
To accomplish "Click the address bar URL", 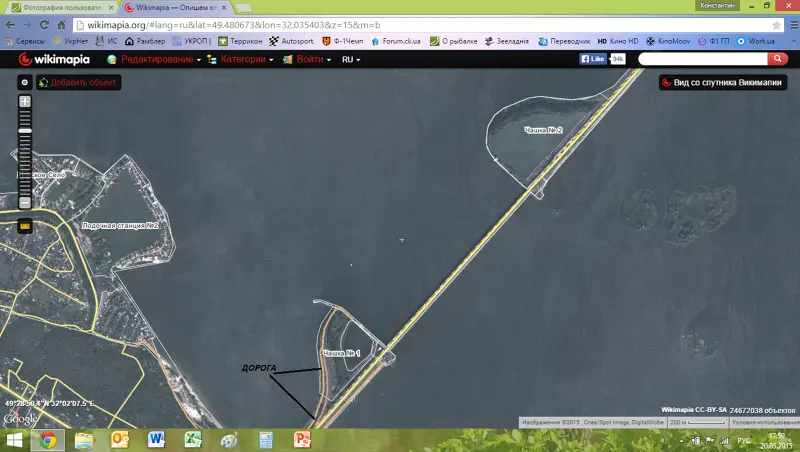I will tap(234, 25).
